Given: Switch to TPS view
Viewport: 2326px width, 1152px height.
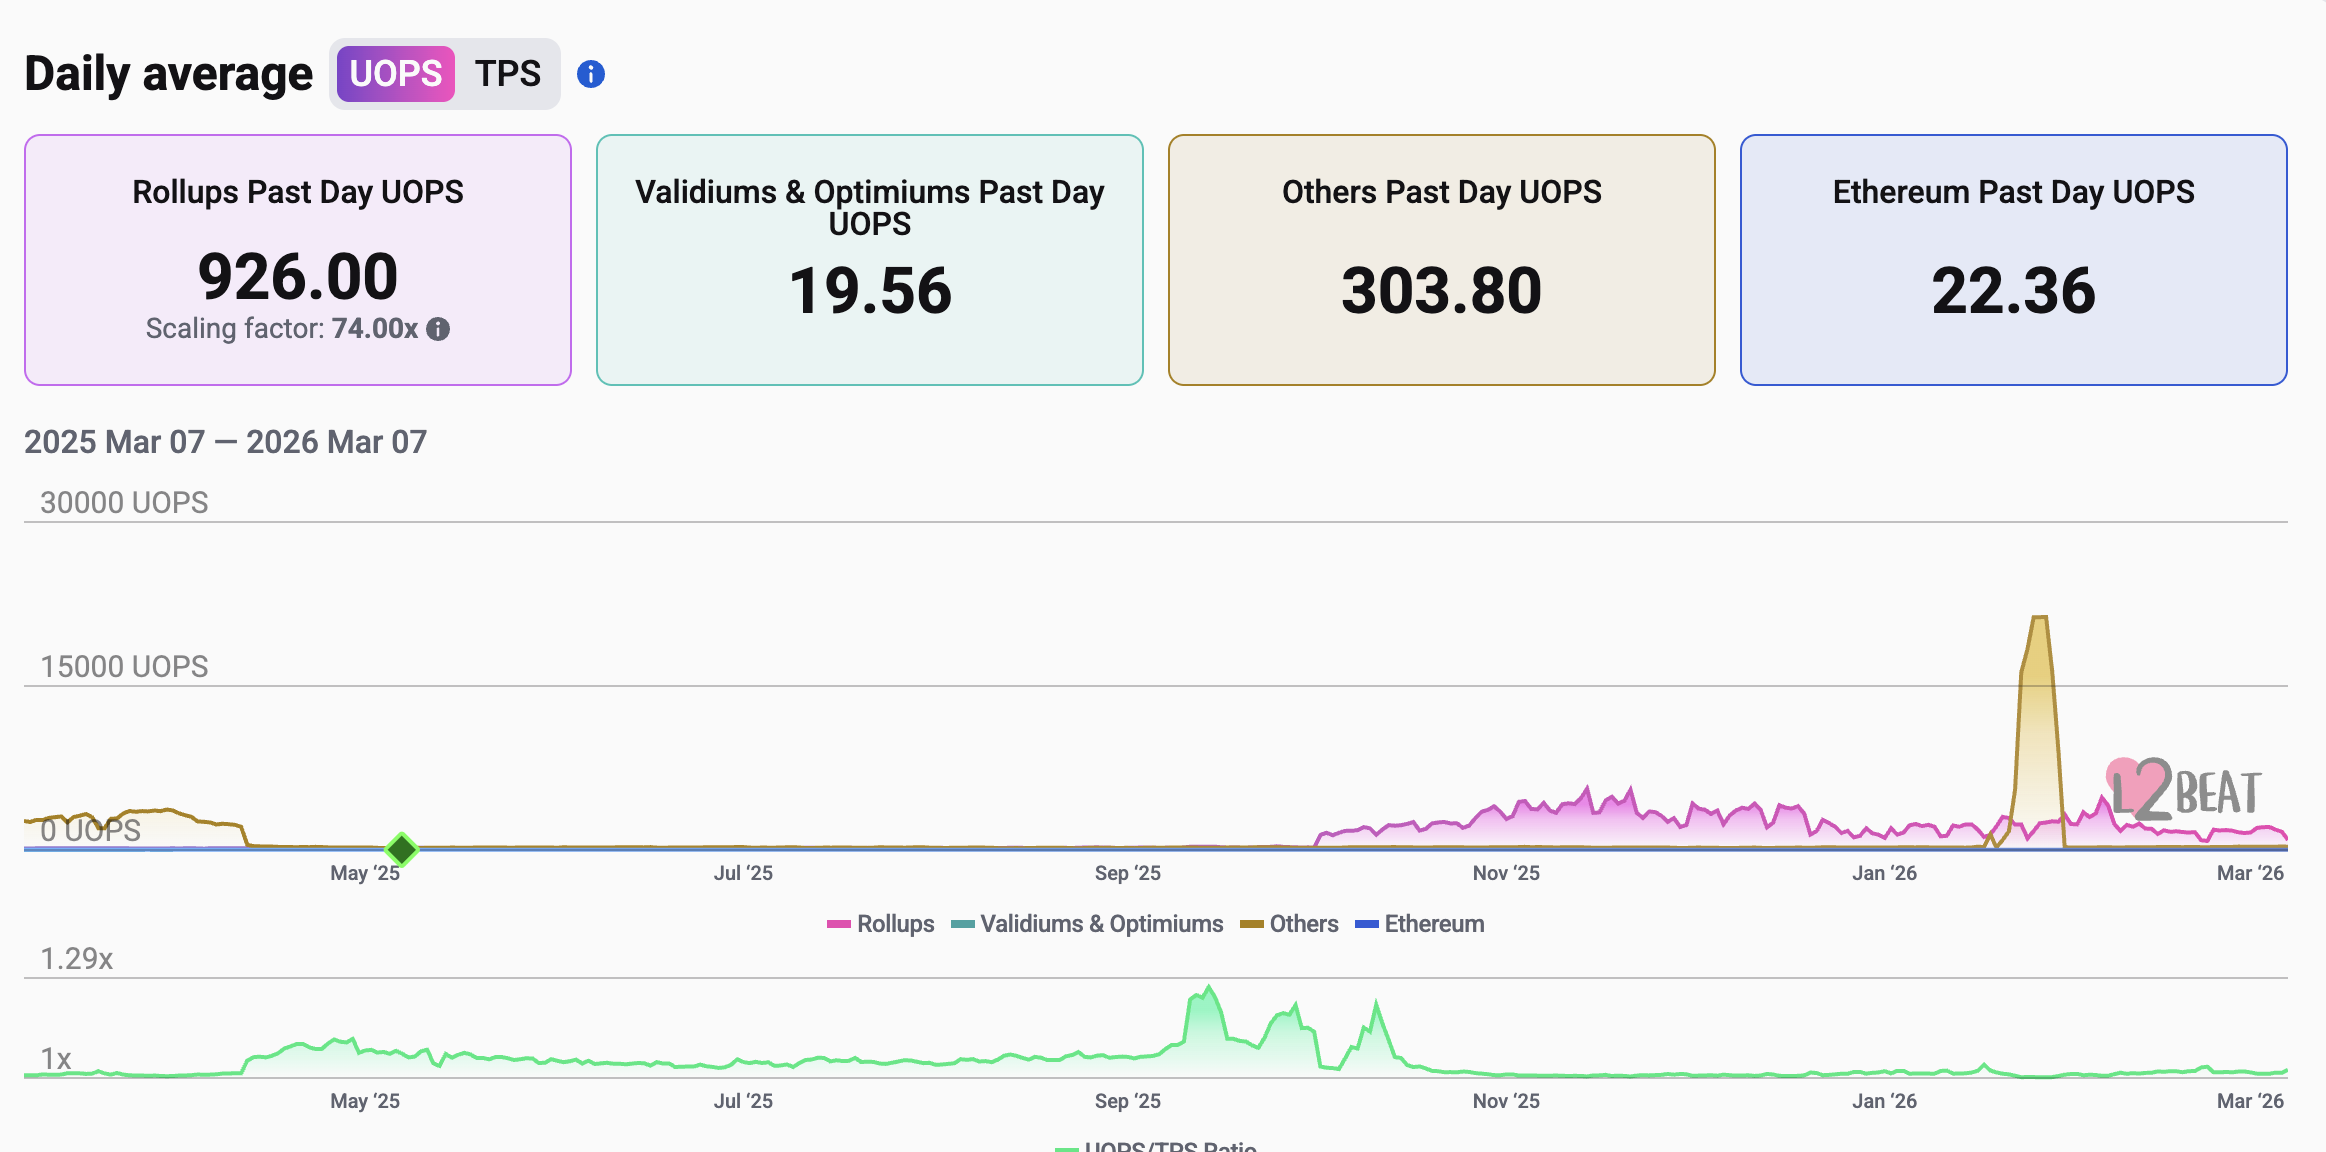Looking at the screenshot, I should point(510,73).
